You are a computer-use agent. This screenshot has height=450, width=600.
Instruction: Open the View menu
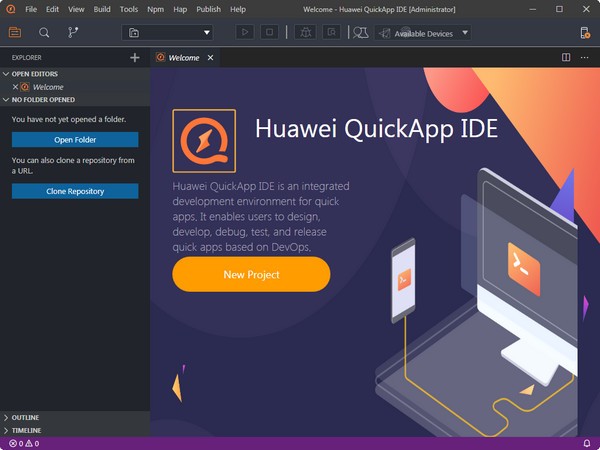[76, 9]
